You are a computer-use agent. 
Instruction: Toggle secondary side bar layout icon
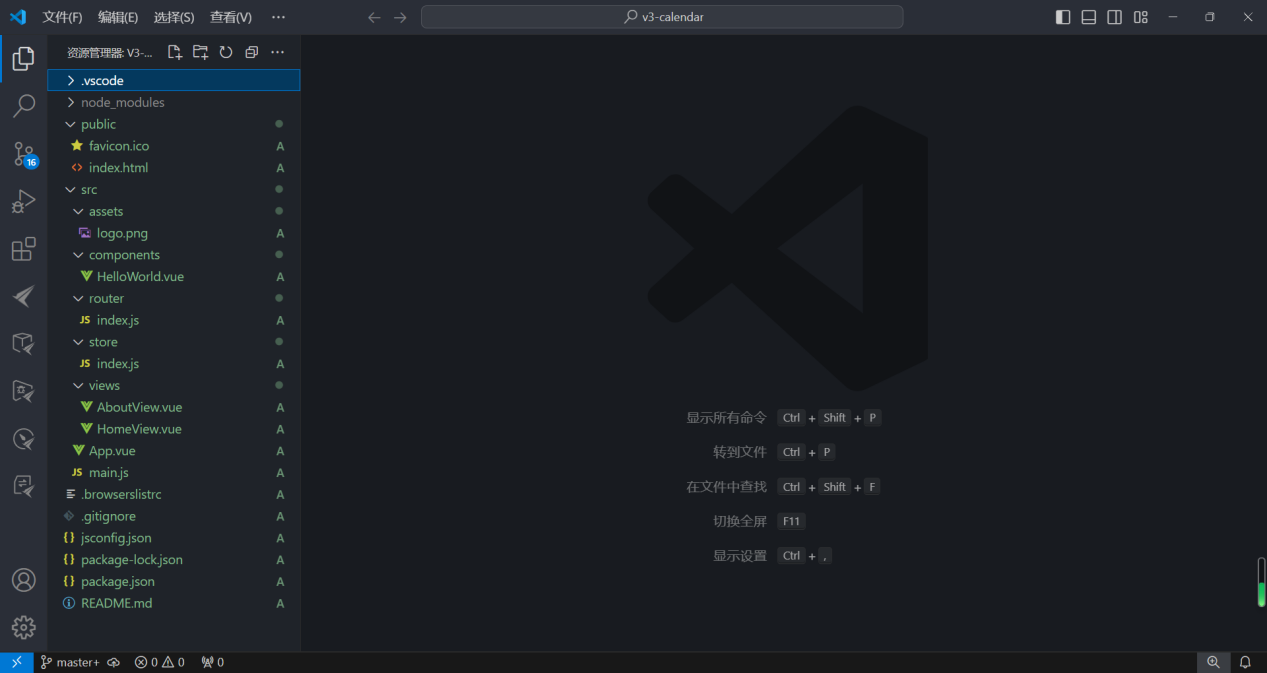(1115, 17)
